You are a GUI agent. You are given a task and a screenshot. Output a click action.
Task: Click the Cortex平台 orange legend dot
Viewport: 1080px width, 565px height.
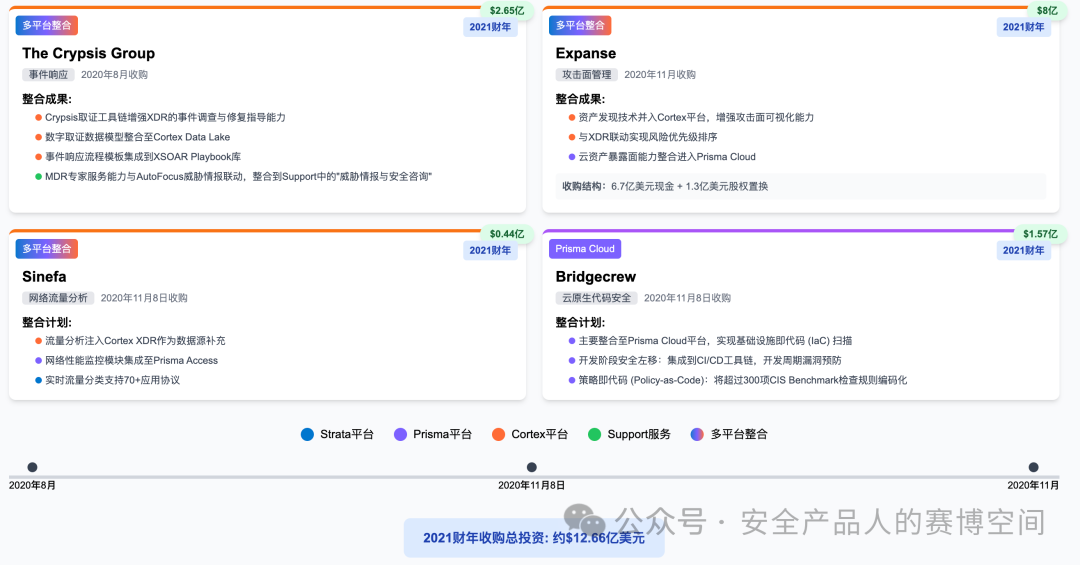coord(499,434)
